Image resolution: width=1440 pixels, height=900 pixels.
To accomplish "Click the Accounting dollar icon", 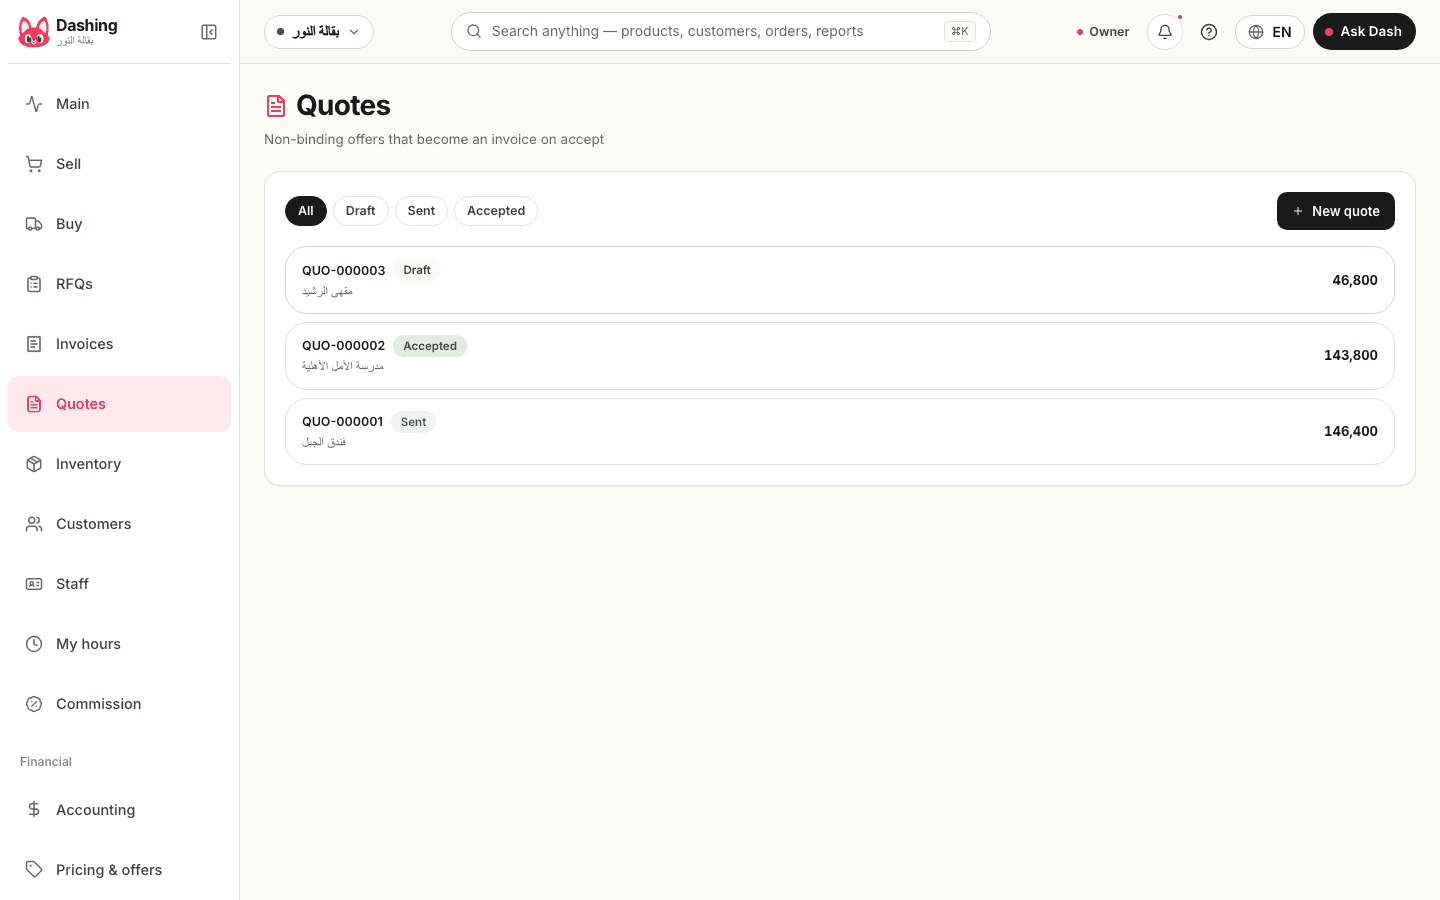I will [34, 810].
